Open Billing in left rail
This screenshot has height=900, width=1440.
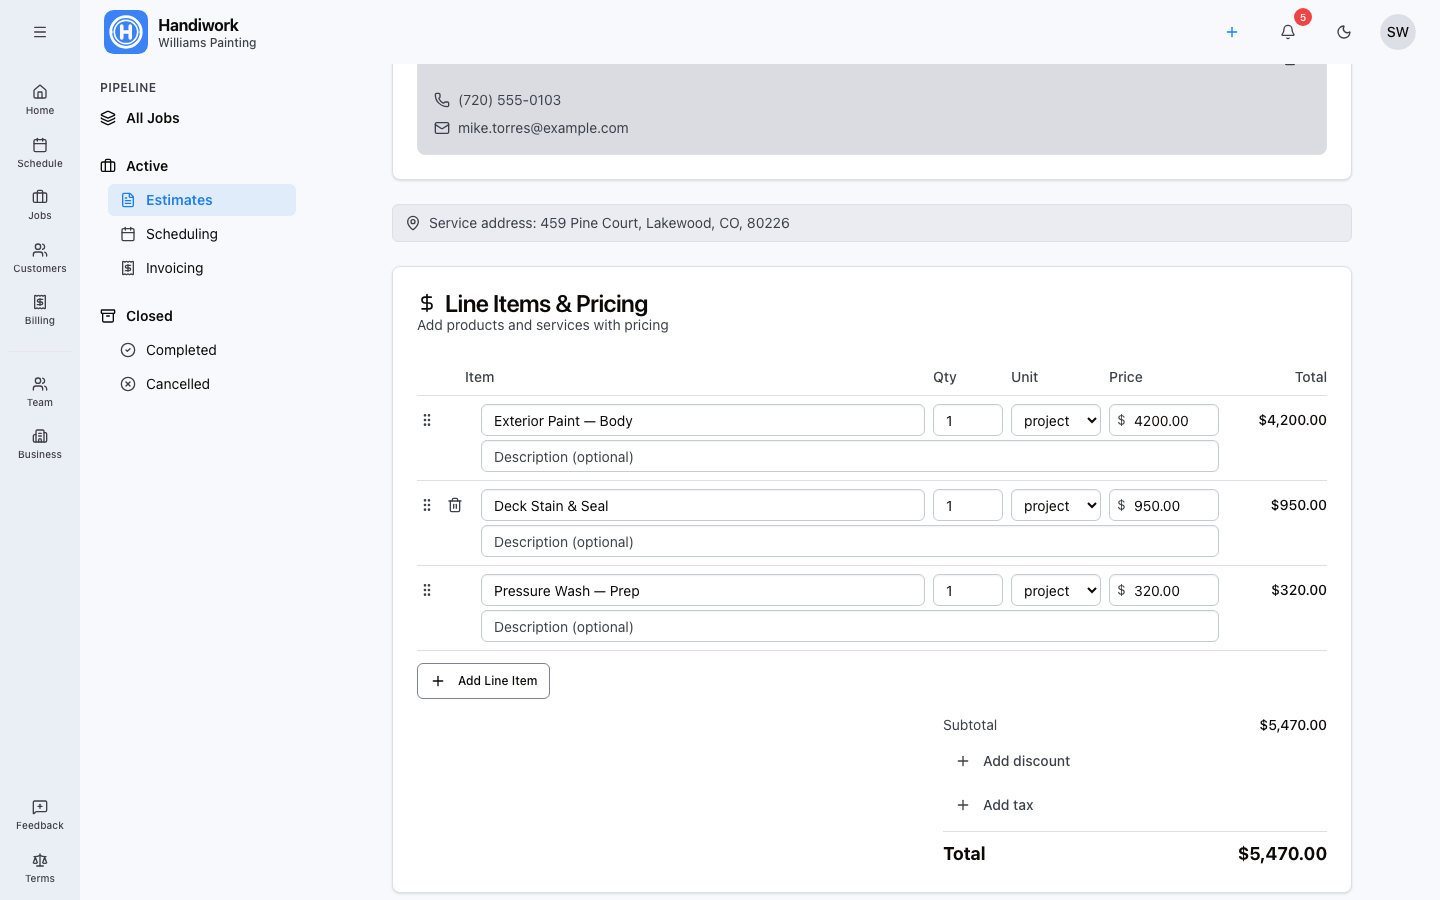click(x=40, y=310)
